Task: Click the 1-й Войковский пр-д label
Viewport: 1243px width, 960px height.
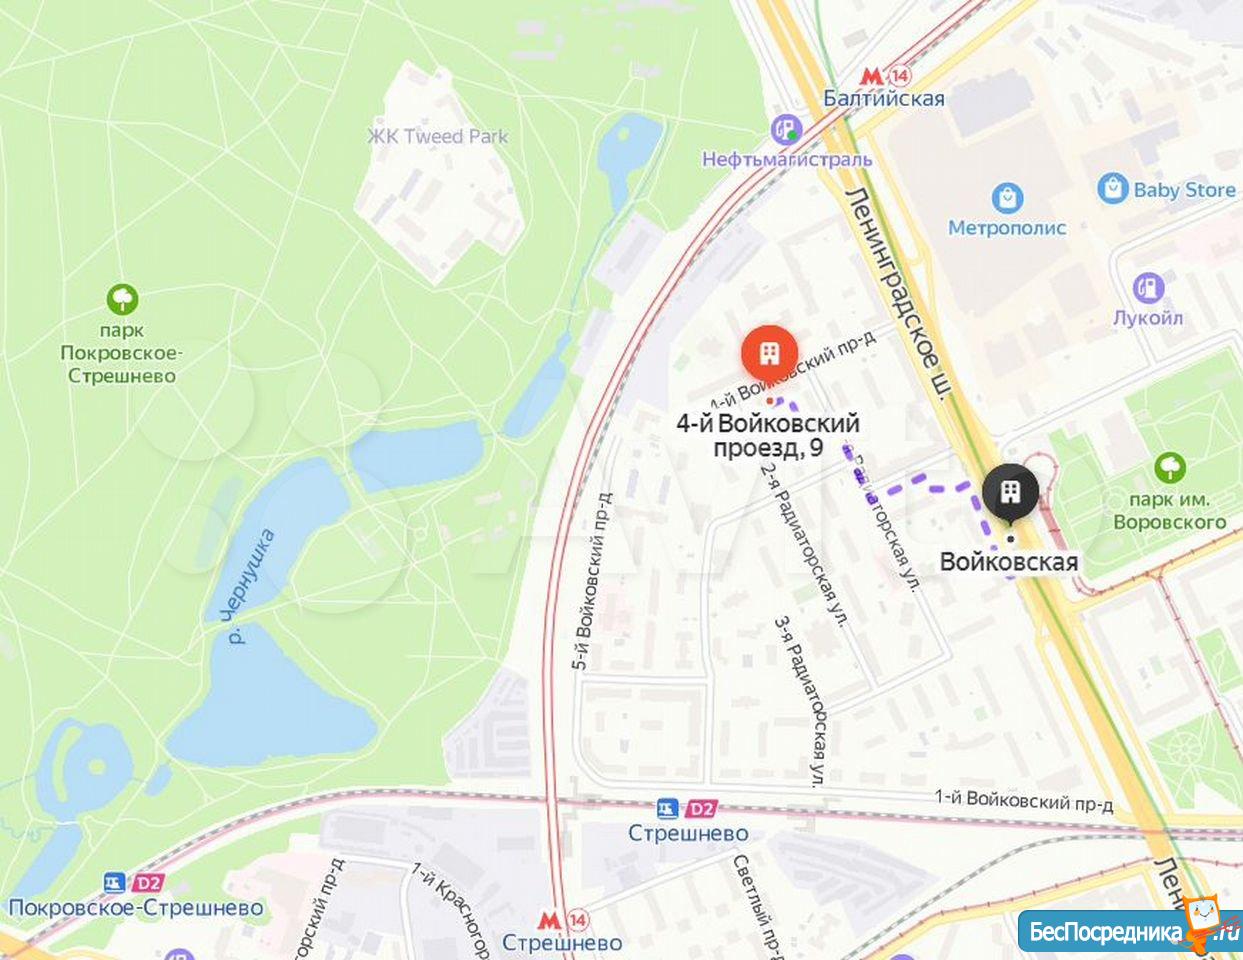Action: pos(1024,800)
